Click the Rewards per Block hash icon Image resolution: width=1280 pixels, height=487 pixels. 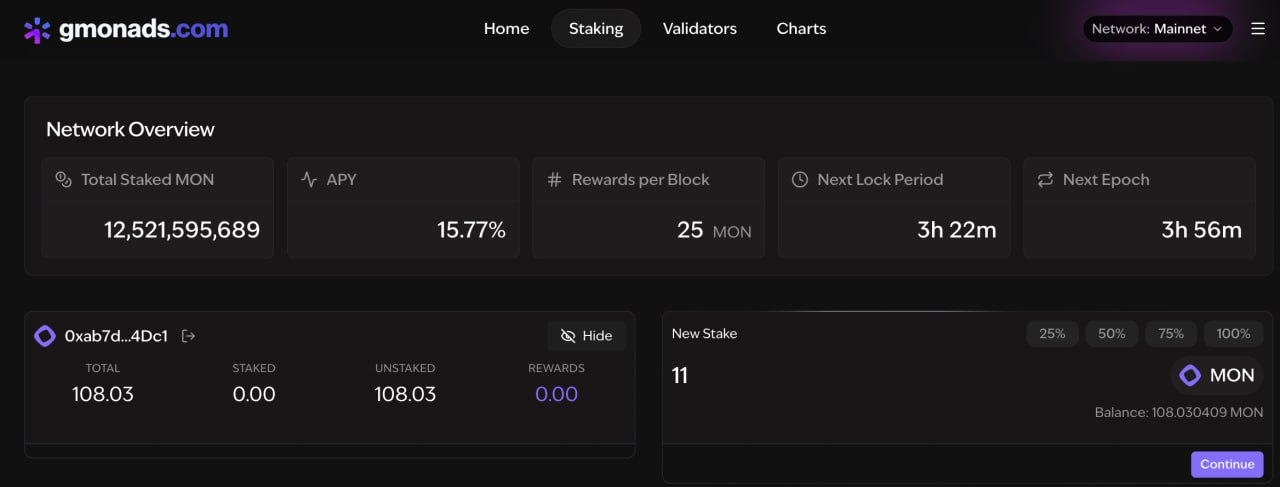pyautogui.click(x=554, y=180)
